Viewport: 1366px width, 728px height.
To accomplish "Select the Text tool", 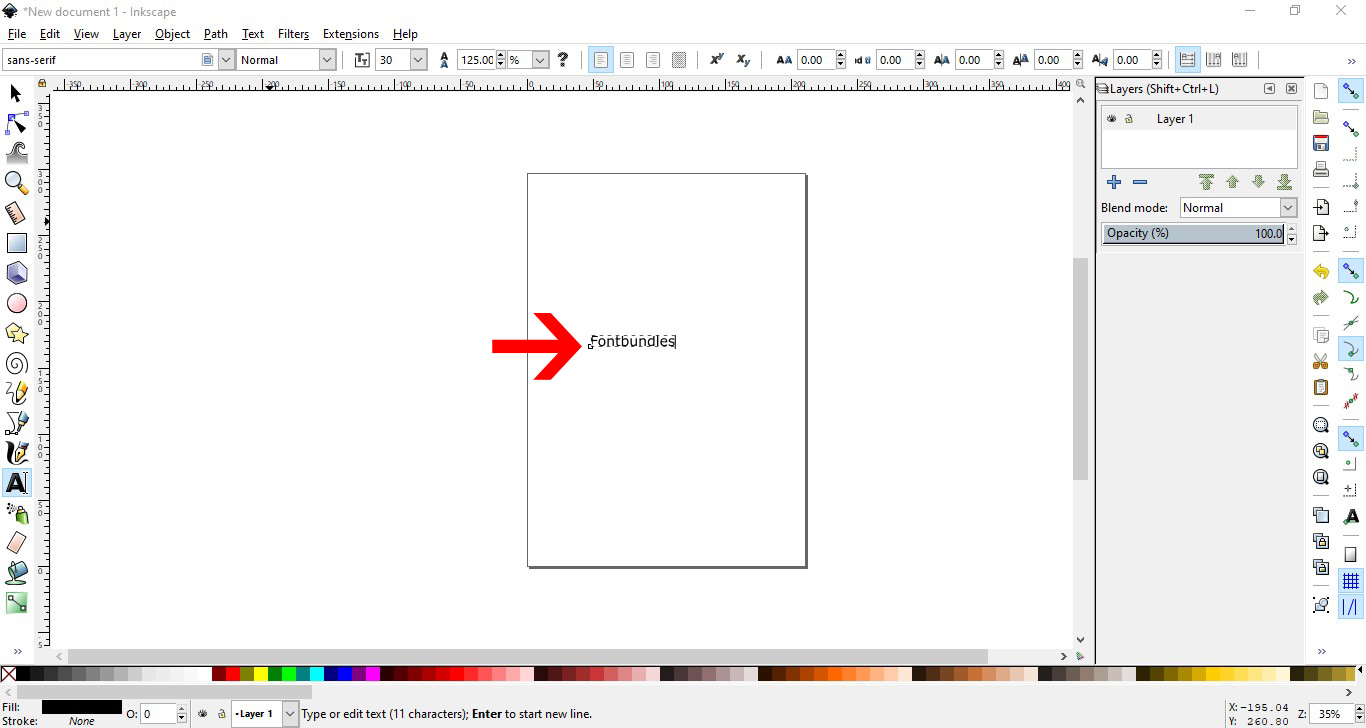I will click(x=16, y=483).
